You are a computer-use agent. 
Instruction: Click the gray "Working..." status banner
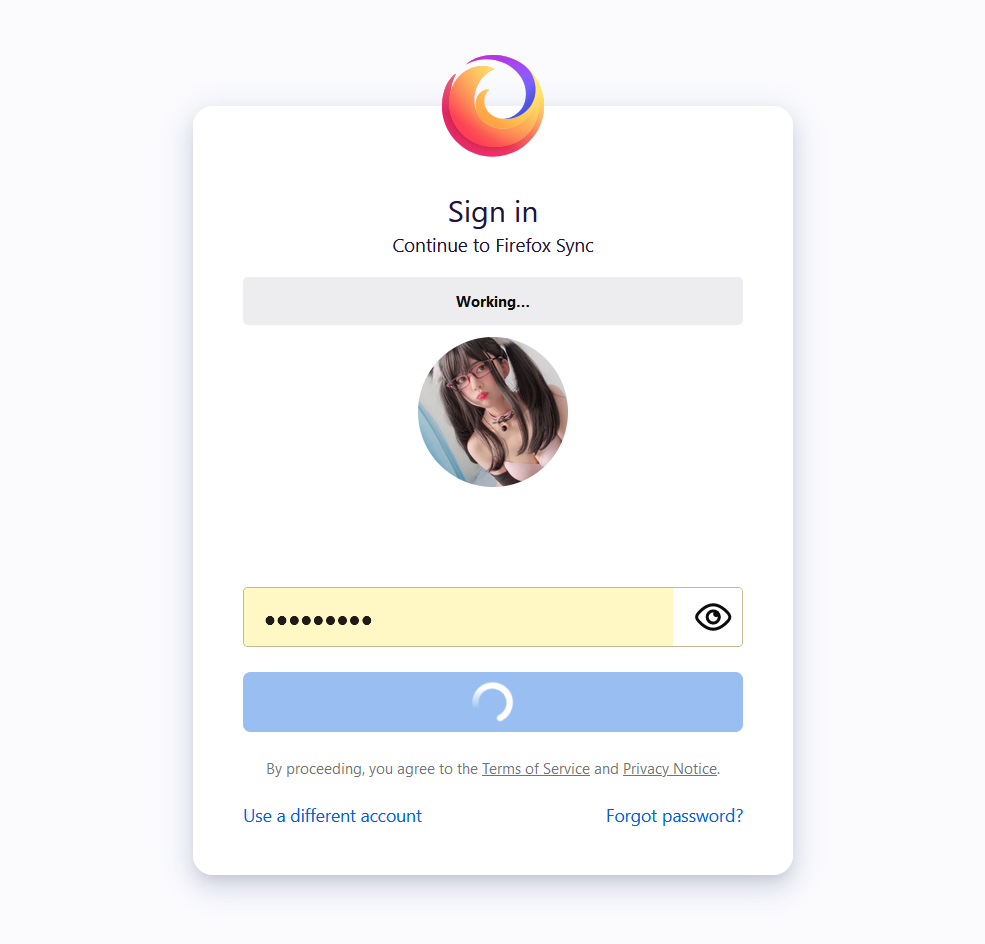tap(493, 301)
